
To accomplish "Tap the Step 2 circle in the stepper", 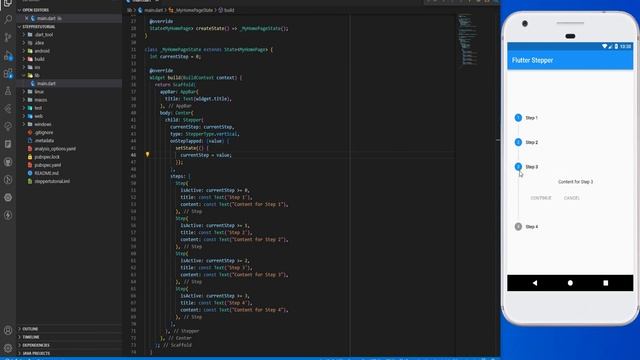I will pyautogui.click(x=518, y=142).
